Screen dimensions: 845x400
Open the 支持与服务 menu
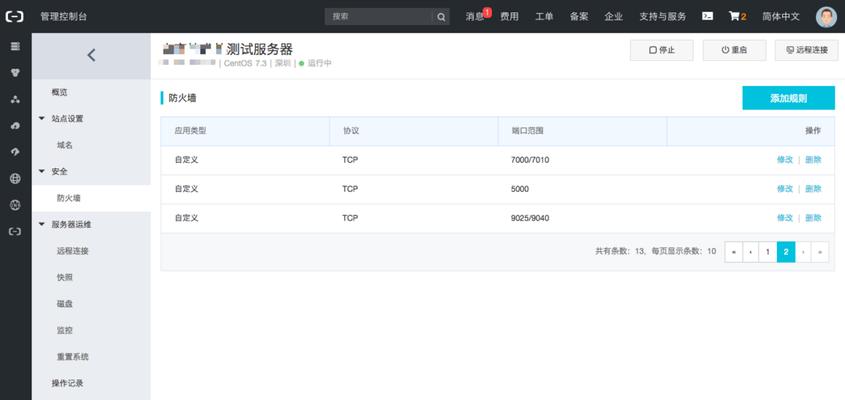663,17
